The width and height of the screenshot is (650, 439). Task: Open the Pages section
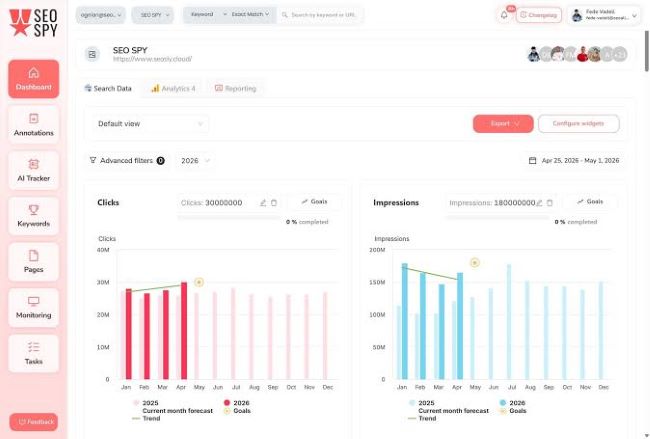tap(34, 262)
